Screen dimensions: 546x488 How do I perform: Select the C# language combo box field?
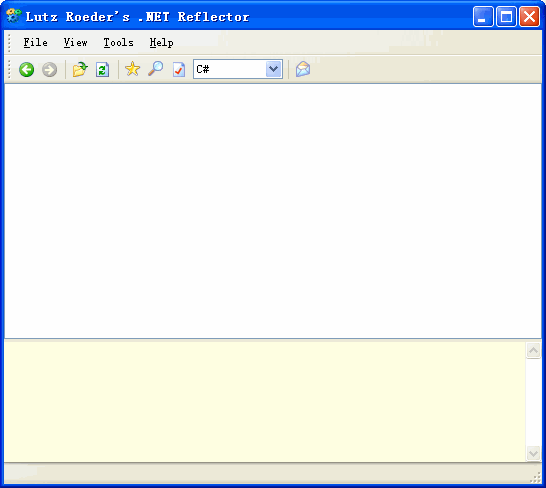(x=238, y=69)
